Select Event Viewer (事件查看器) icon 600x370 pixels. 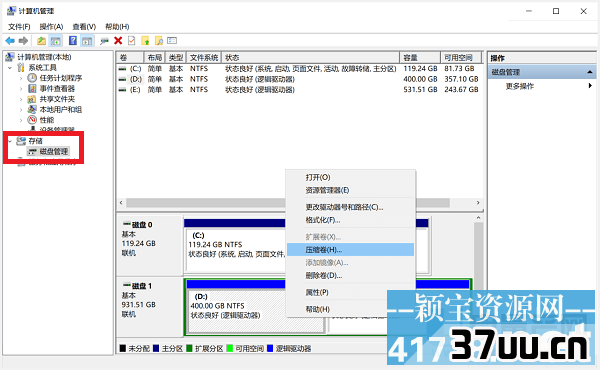(32, 88)
